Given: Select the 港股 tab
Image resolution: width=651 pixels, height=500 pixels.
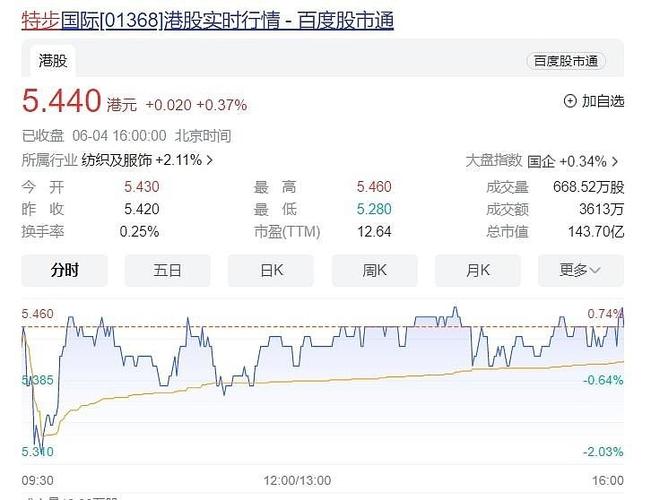Looking at the screenshot, I should (x=53, y=61).
